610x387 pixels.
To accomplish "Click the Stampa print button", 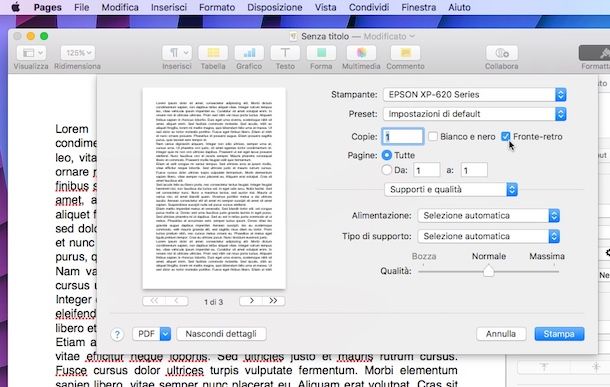I will (559, 334).
